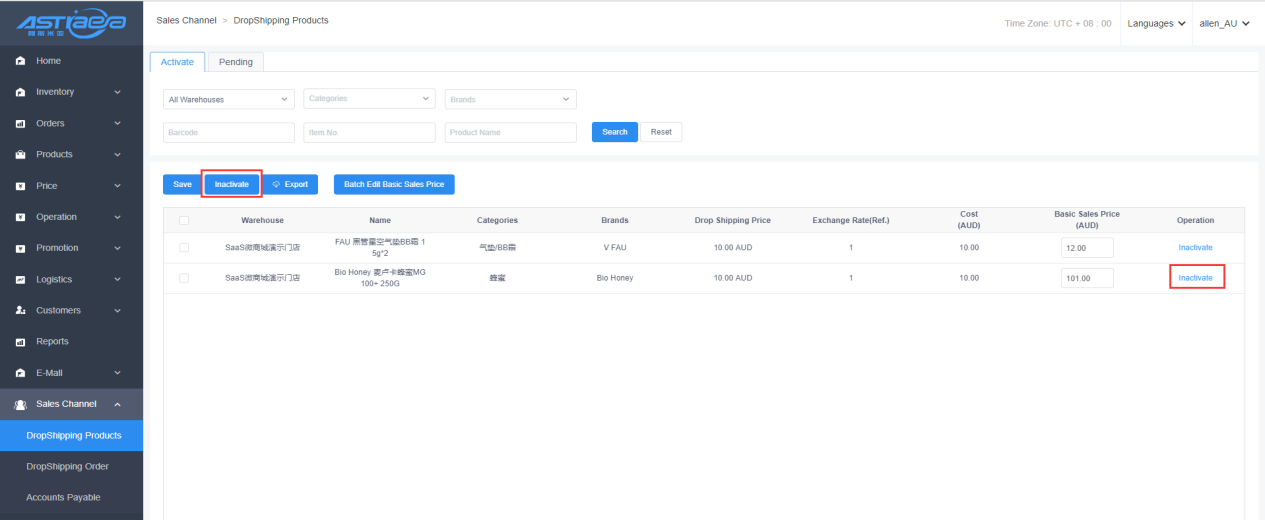Toggle the select-all header checkbox
Image resolution: width=1265 pixels, height=520 pixels.
(x=183, y=220)
